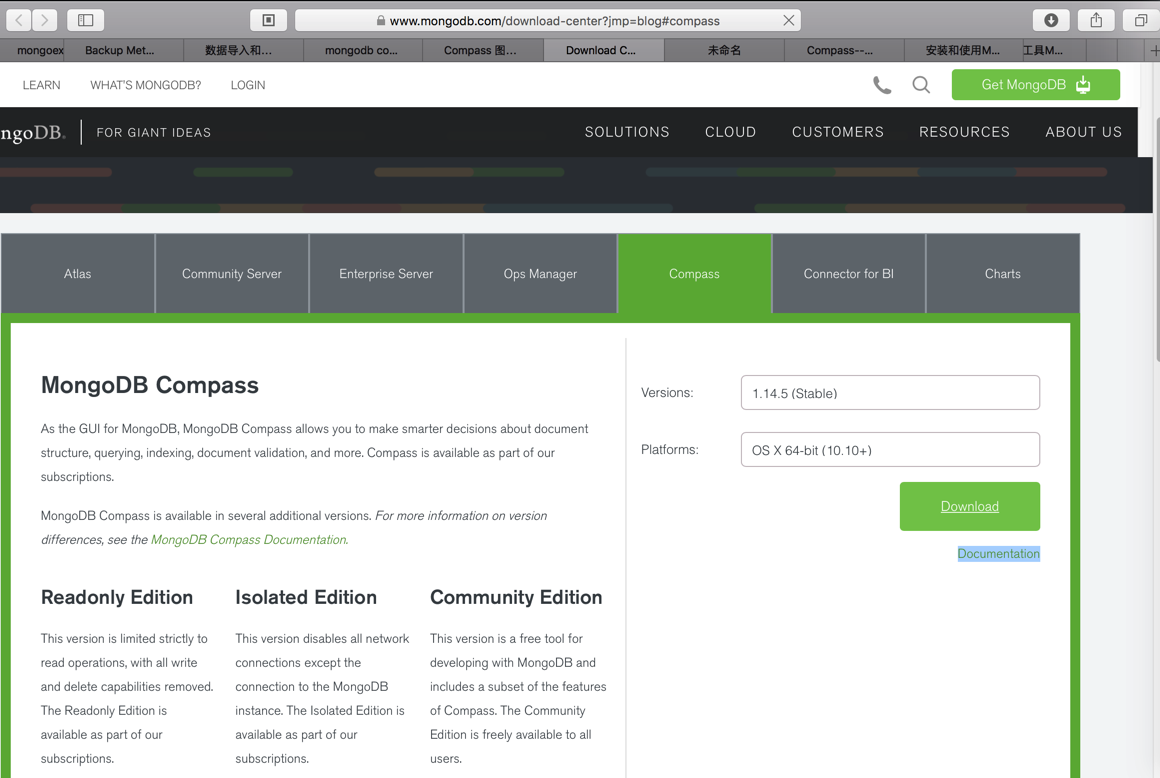Switch to the 'mongodb co...' browser tab

pos(363,50)
